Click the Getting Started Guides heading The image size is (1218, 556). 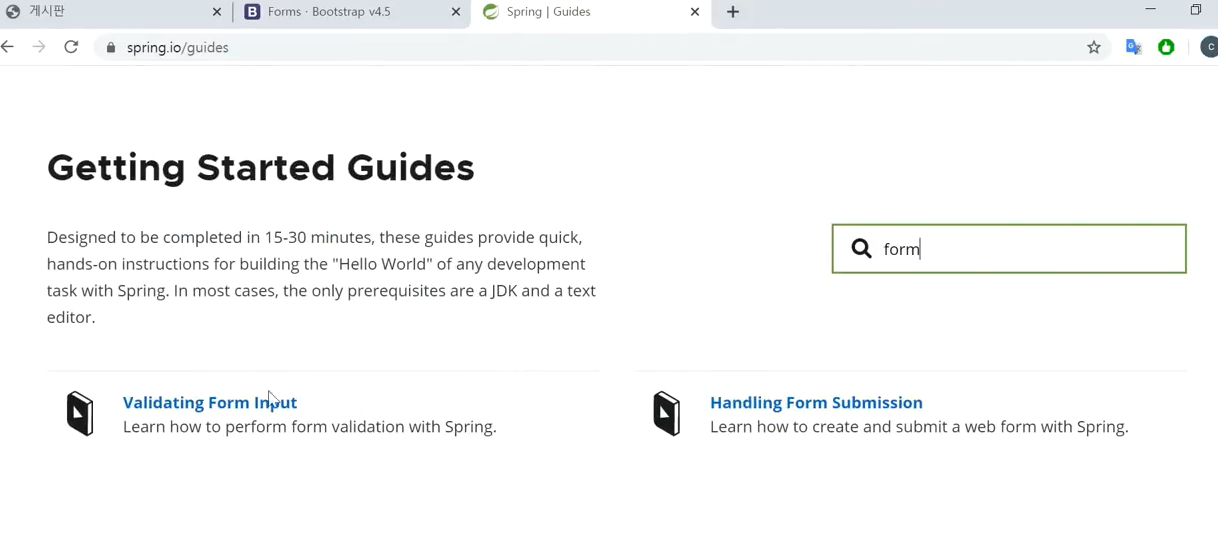(x=261, y=167)
